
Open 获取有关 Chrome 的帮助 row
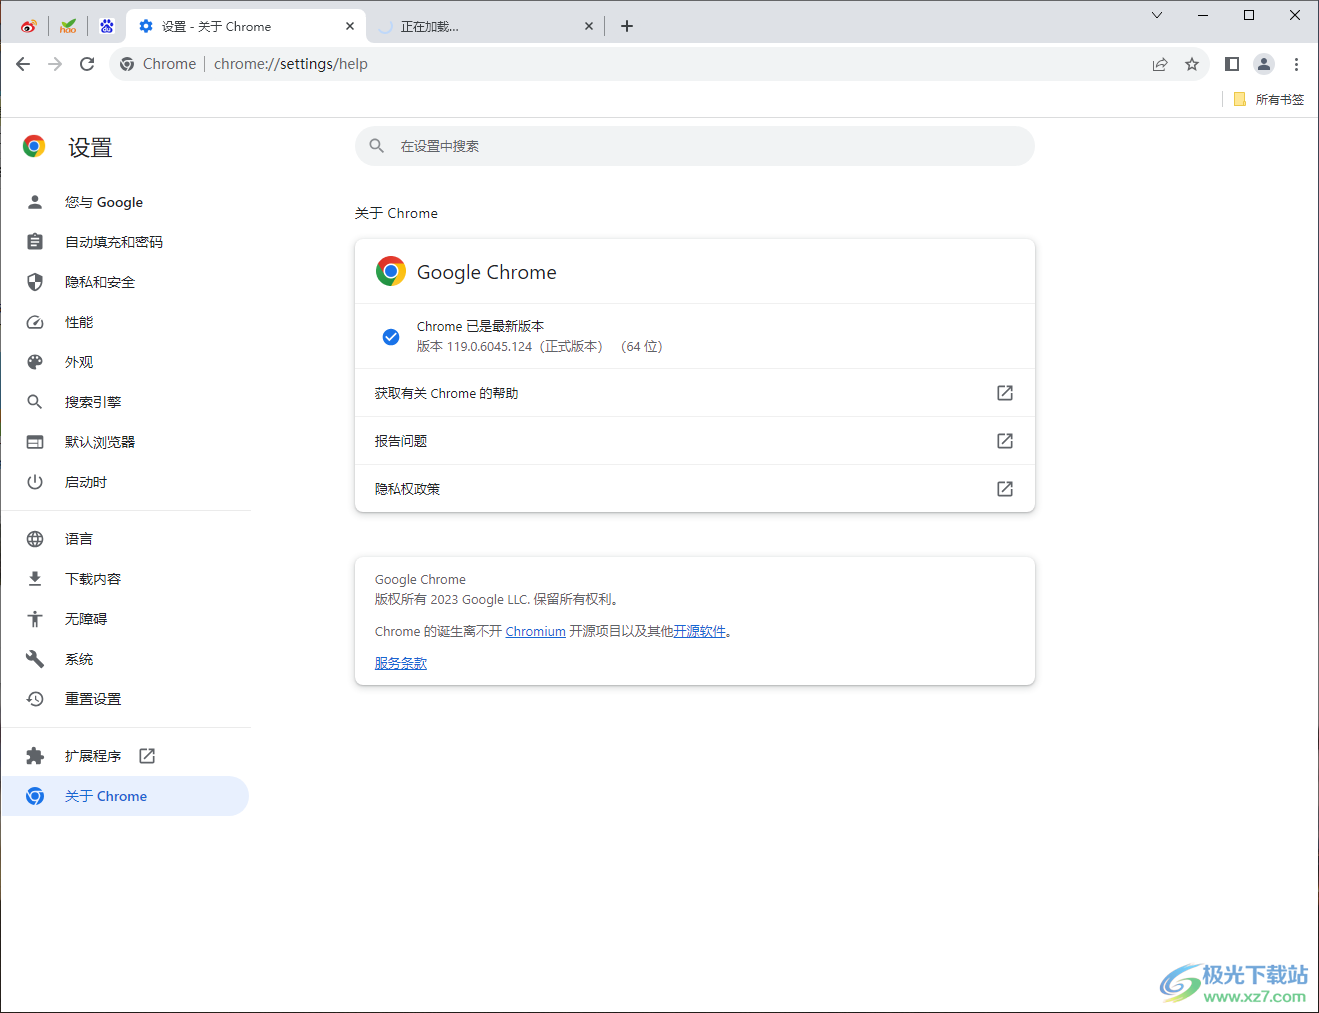(x=695, y=393)
